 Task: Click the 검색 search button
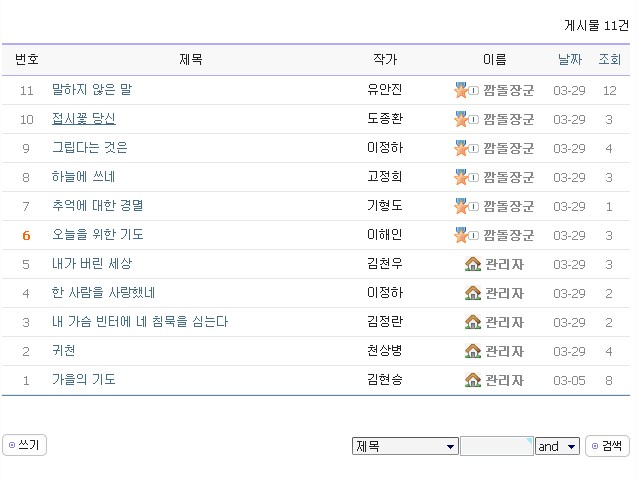point(607,446)
